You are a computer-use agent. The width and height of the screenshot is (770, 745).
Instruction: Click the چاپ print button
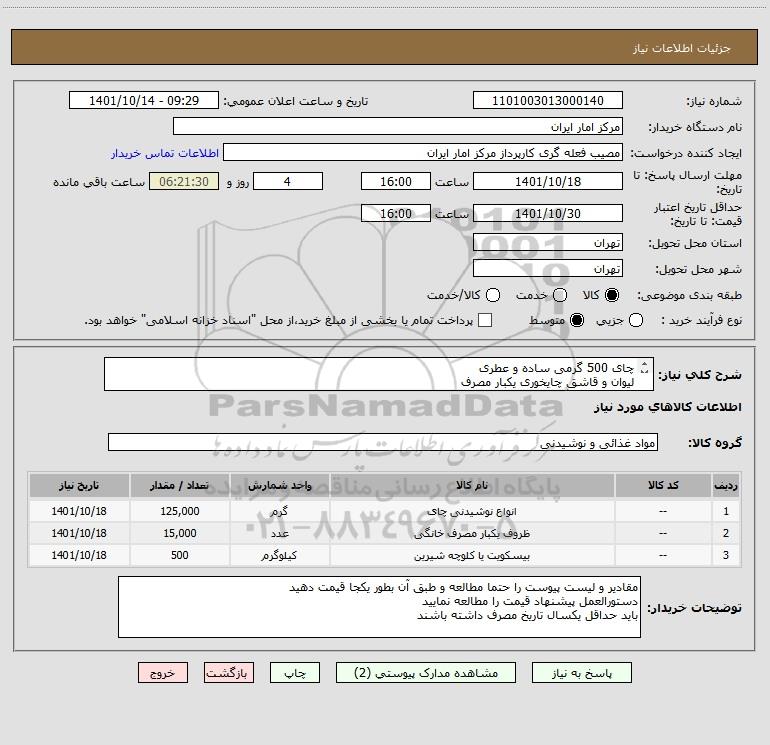pyautogui.click(x=295, y=673)
